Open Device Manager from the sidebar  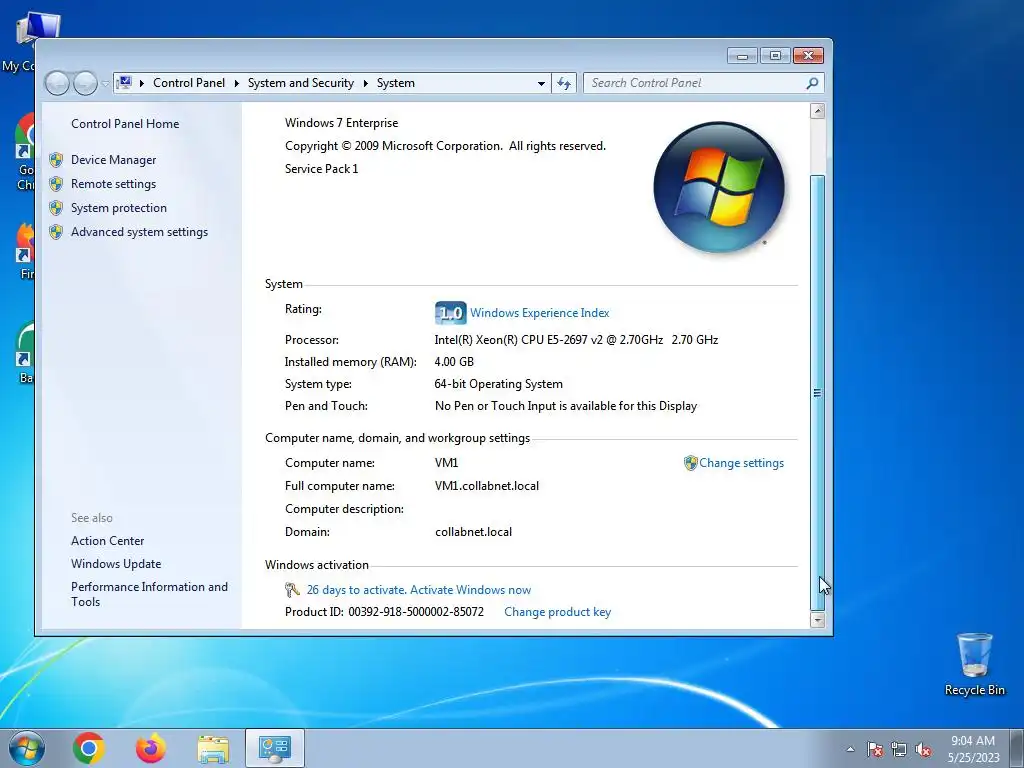click(114, 160)
